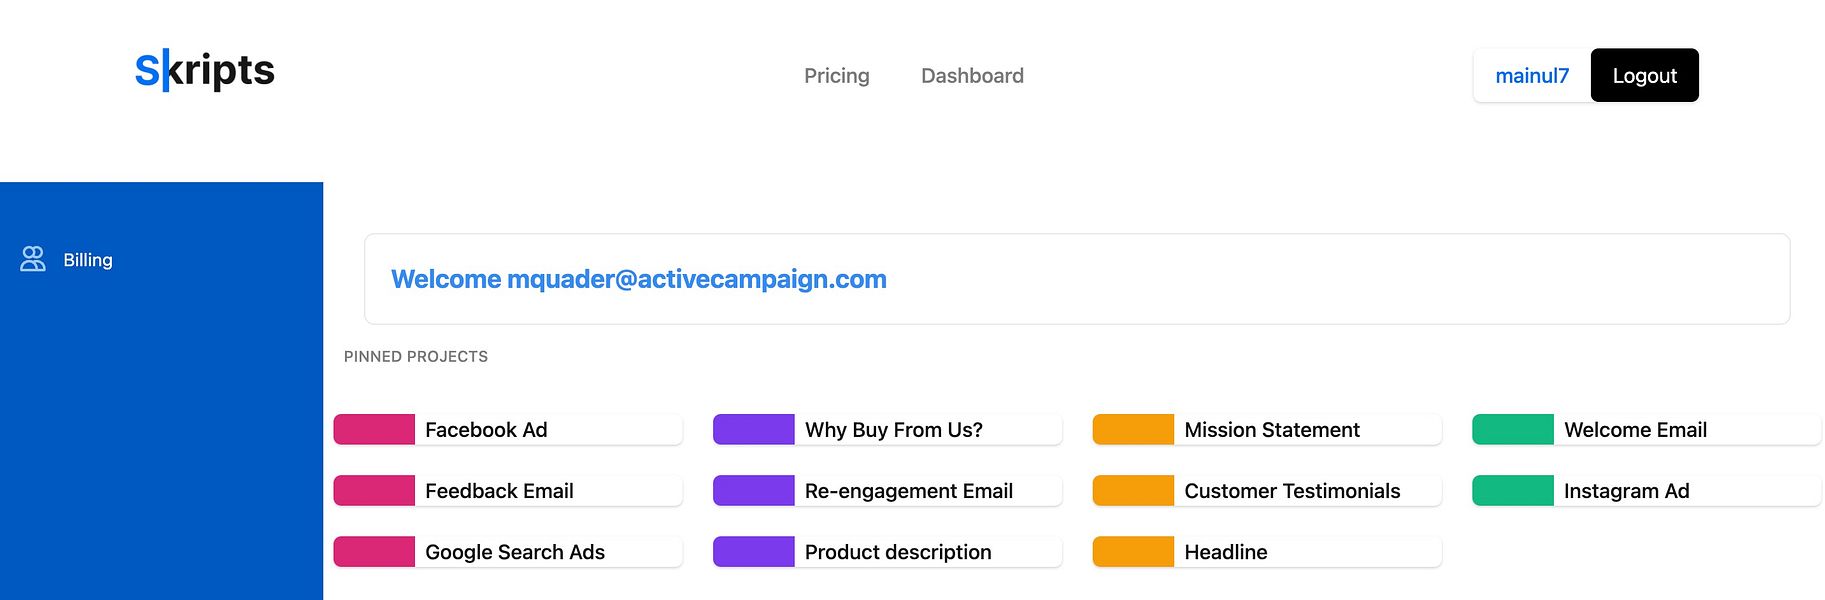Click the mainul7 username button
The width and height of the screenshot is (1825, 600).
[x=1531, y=76]
